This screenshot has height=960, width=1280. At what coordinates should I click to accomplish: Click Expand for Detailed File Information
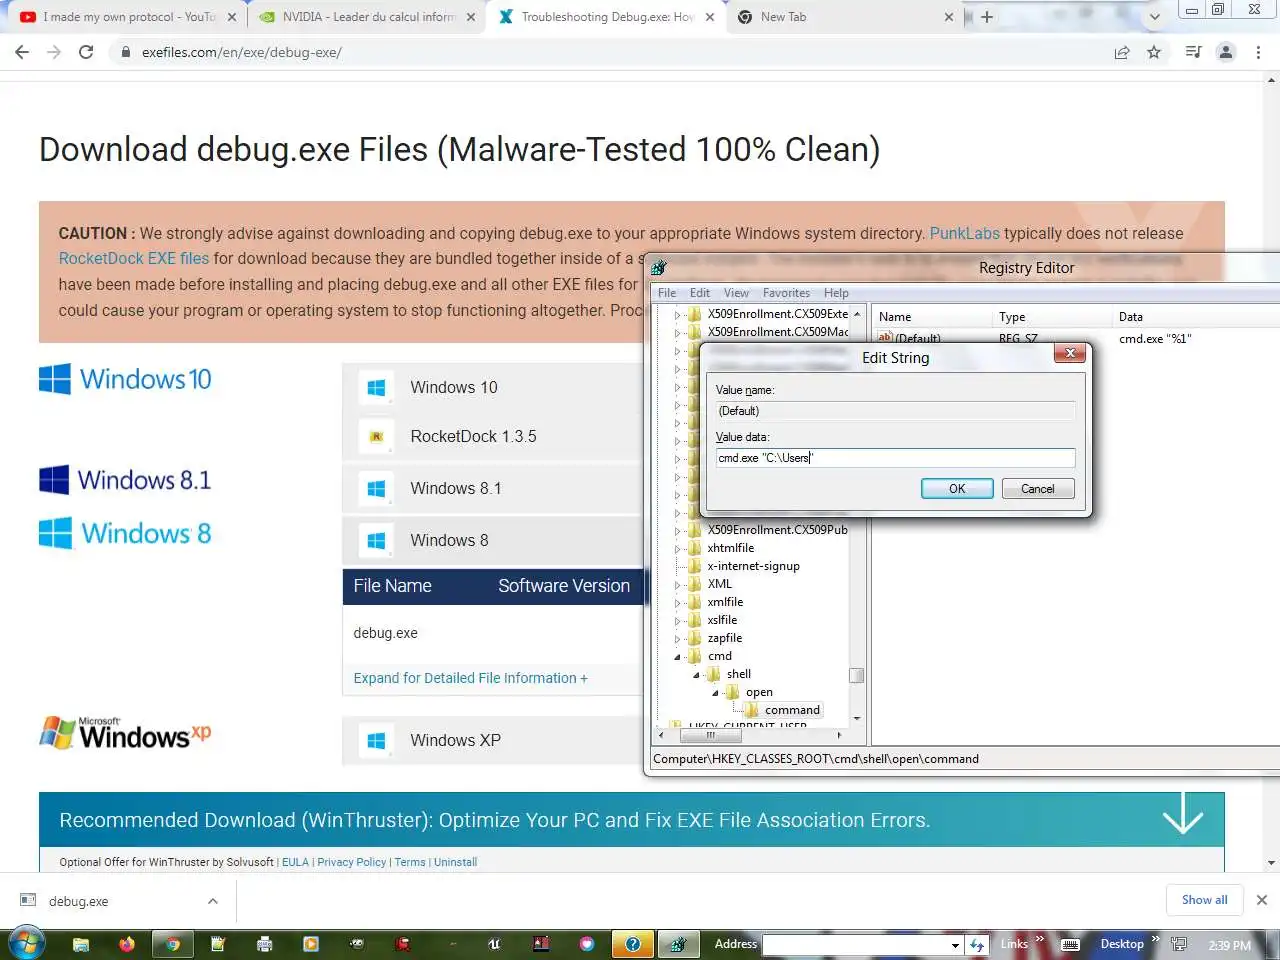[470, 678]
